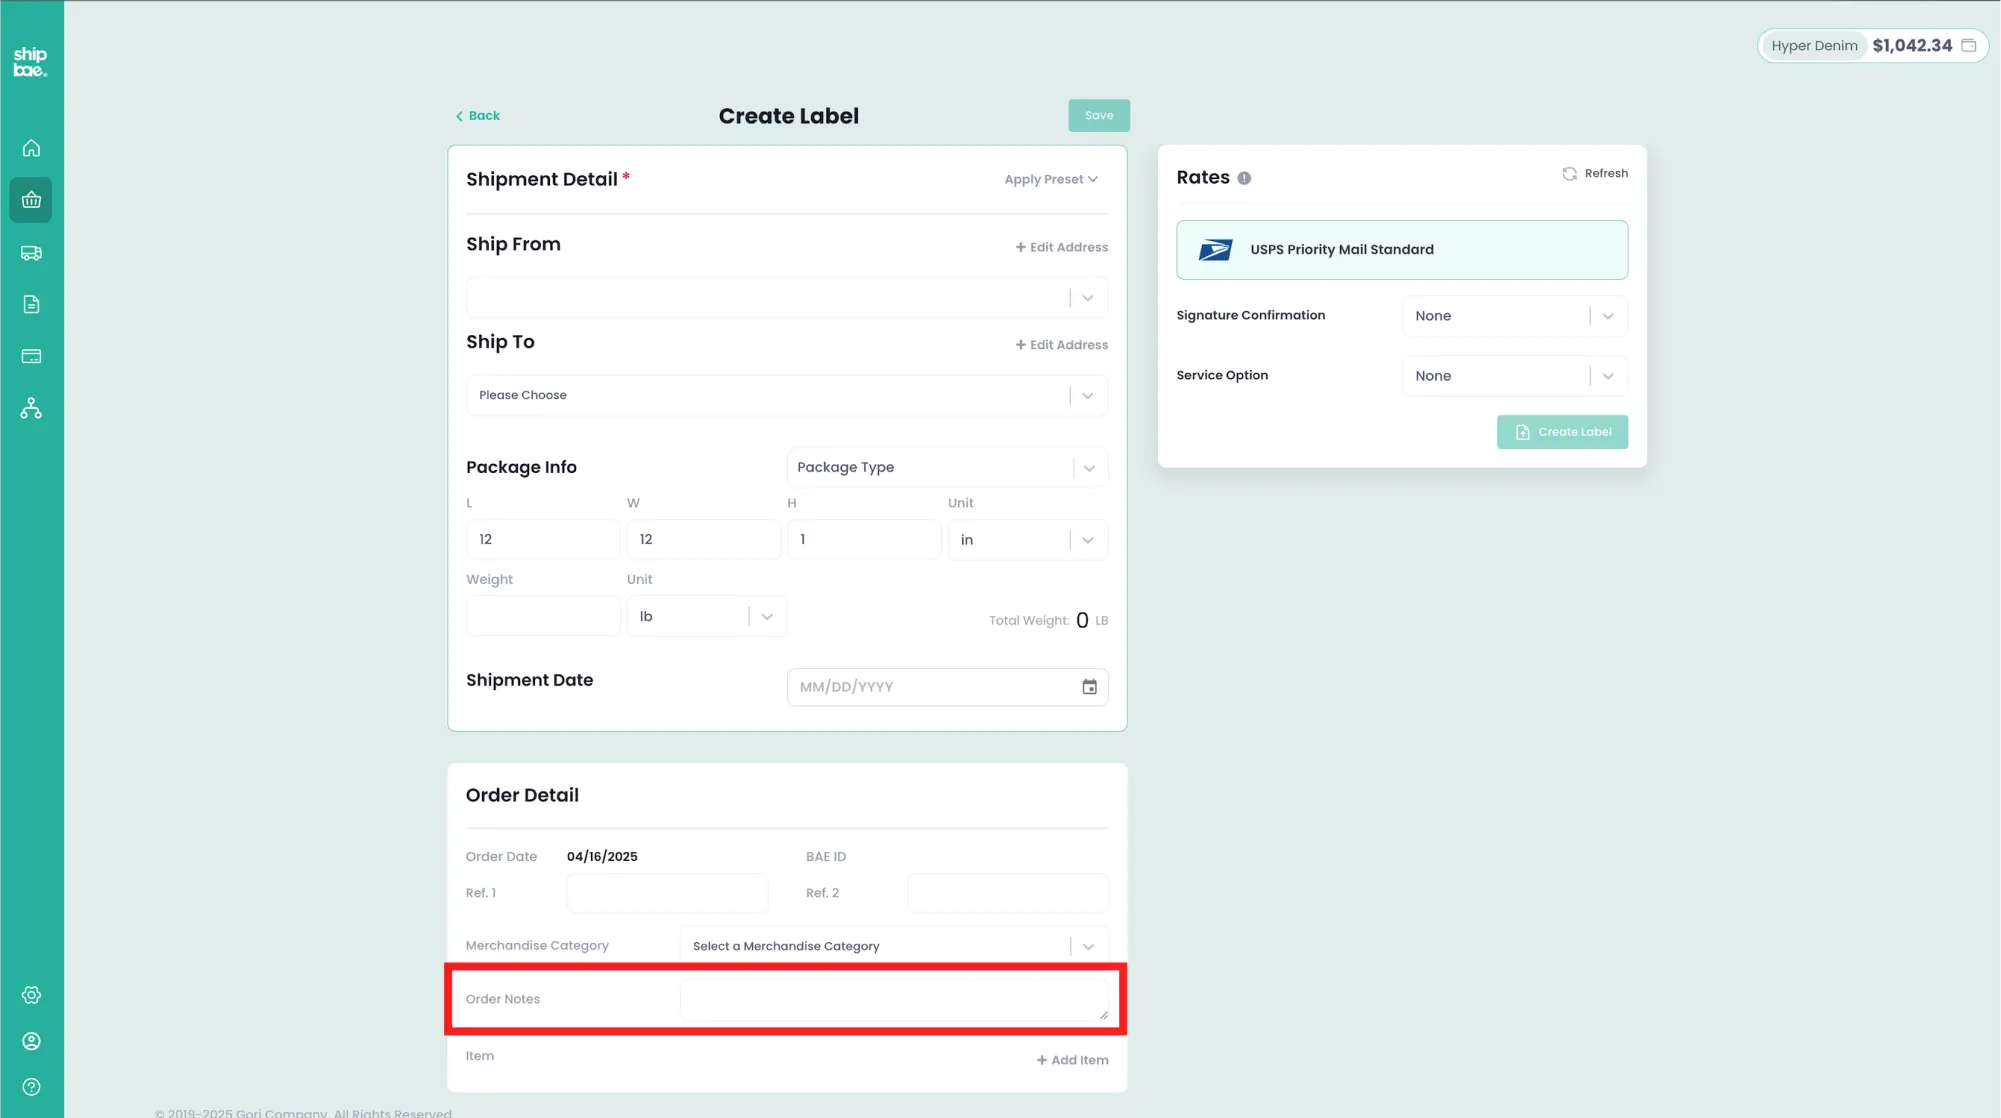This screenshot has width=2001, height=1118.
Task: Open the weight unit dropdown showing lb
Action: pos(707,616)
